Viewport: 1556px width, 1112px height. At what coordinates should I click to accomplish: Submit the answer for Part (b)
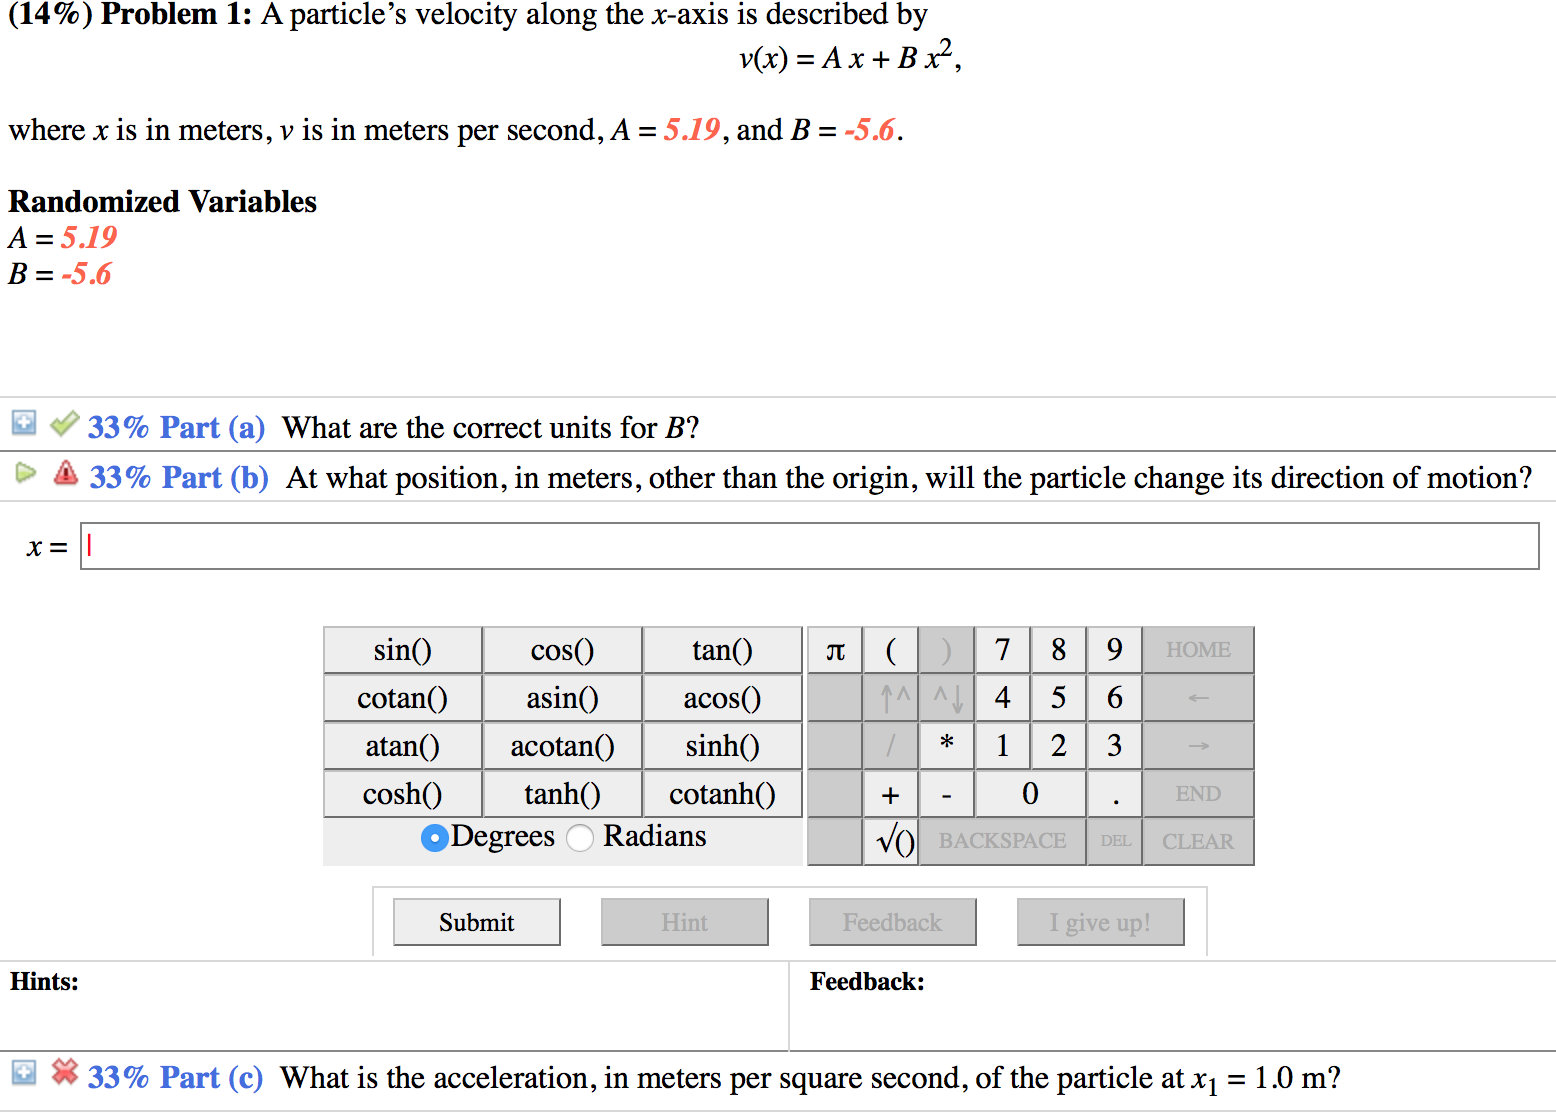475,921
